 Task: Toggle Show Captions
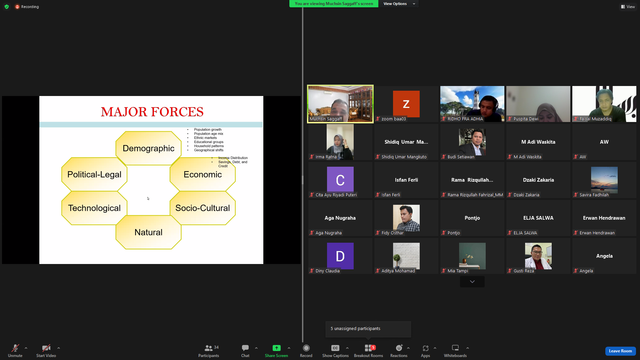click(x=335, y=350)
